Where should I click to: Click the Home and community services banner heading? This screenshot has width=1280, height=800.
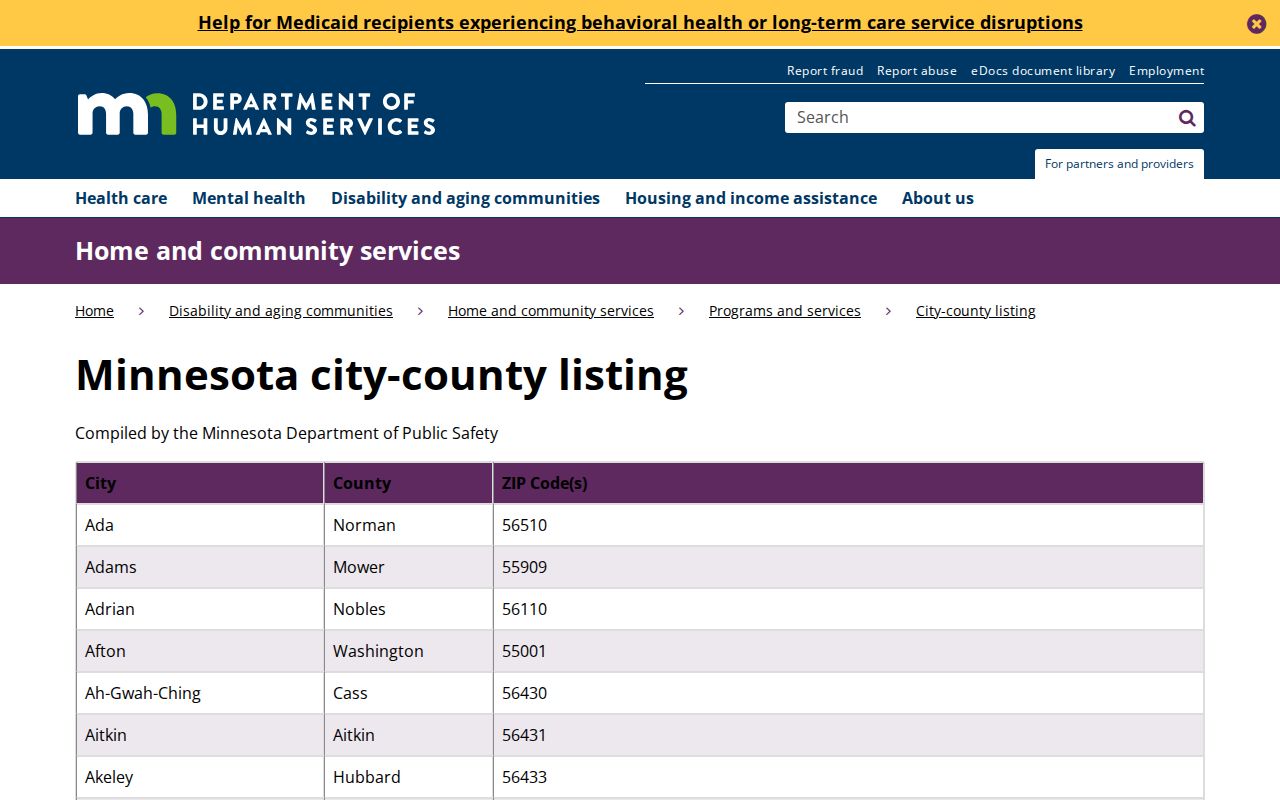point(268,251)
